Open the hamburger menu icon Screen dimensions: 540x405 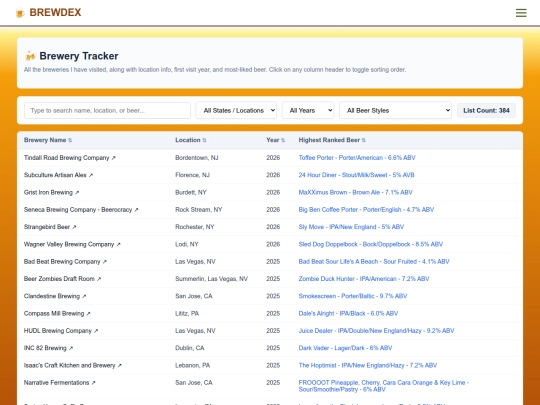tap(521, 13)
